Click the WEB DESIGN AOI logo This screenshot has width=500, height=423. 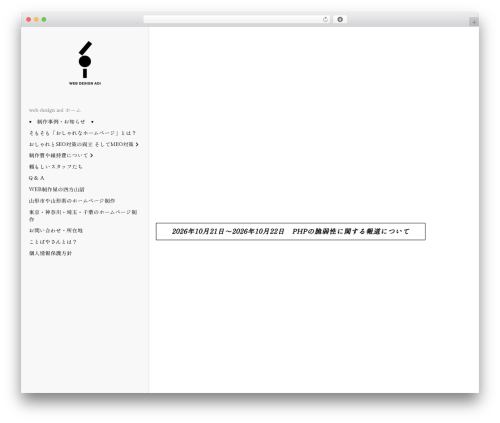coord(85,63)
